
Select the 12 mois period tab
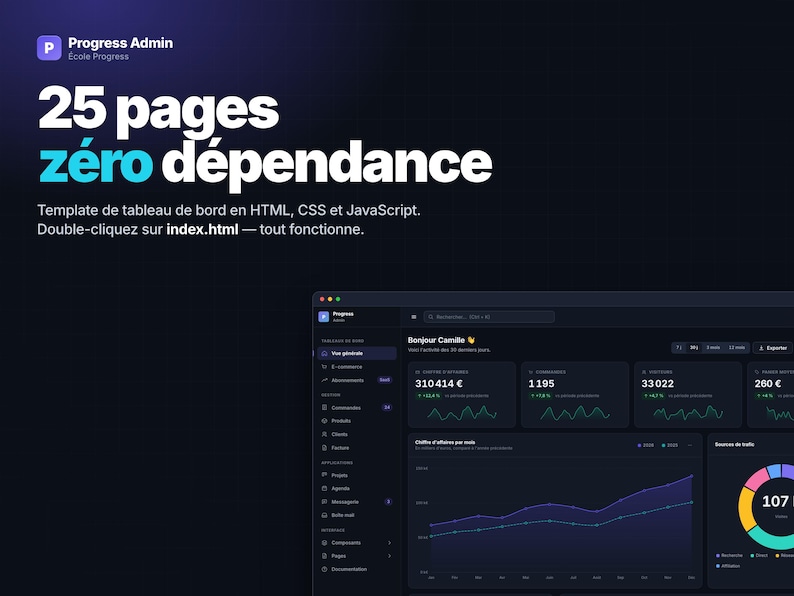pyautogui.click(x=736, y=347)
